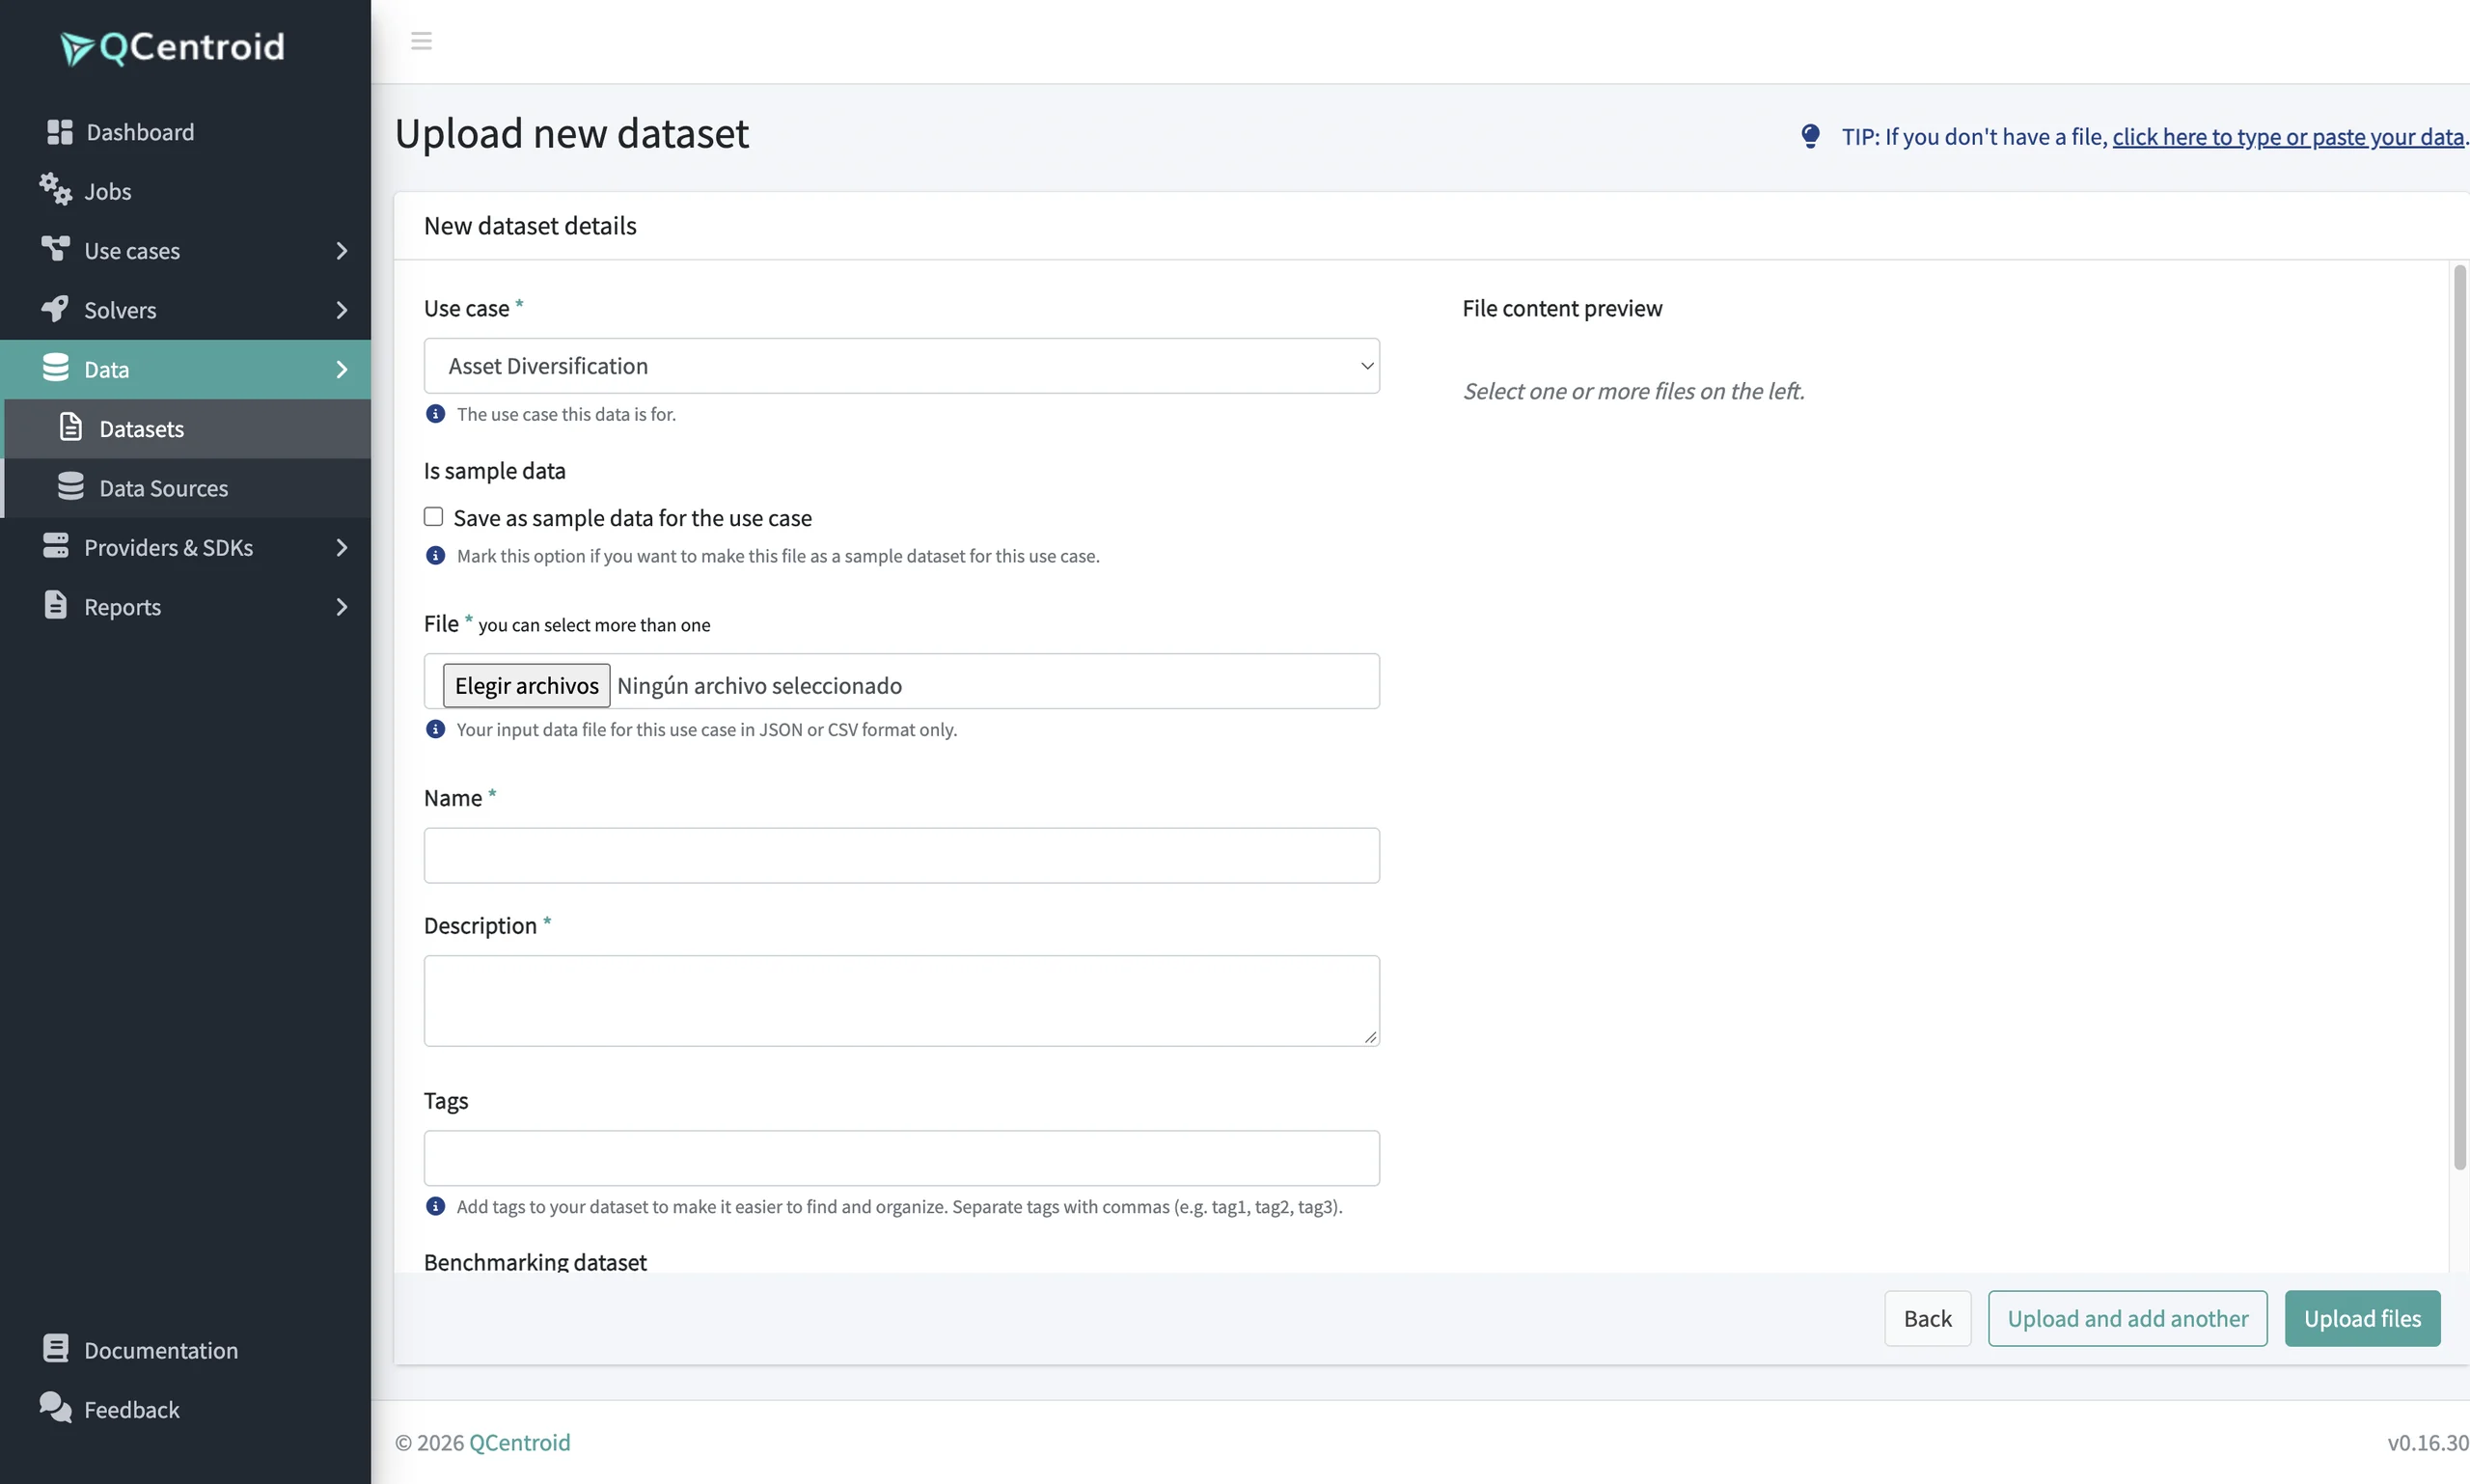Click info icon beside use case hint

pos(435,414)
